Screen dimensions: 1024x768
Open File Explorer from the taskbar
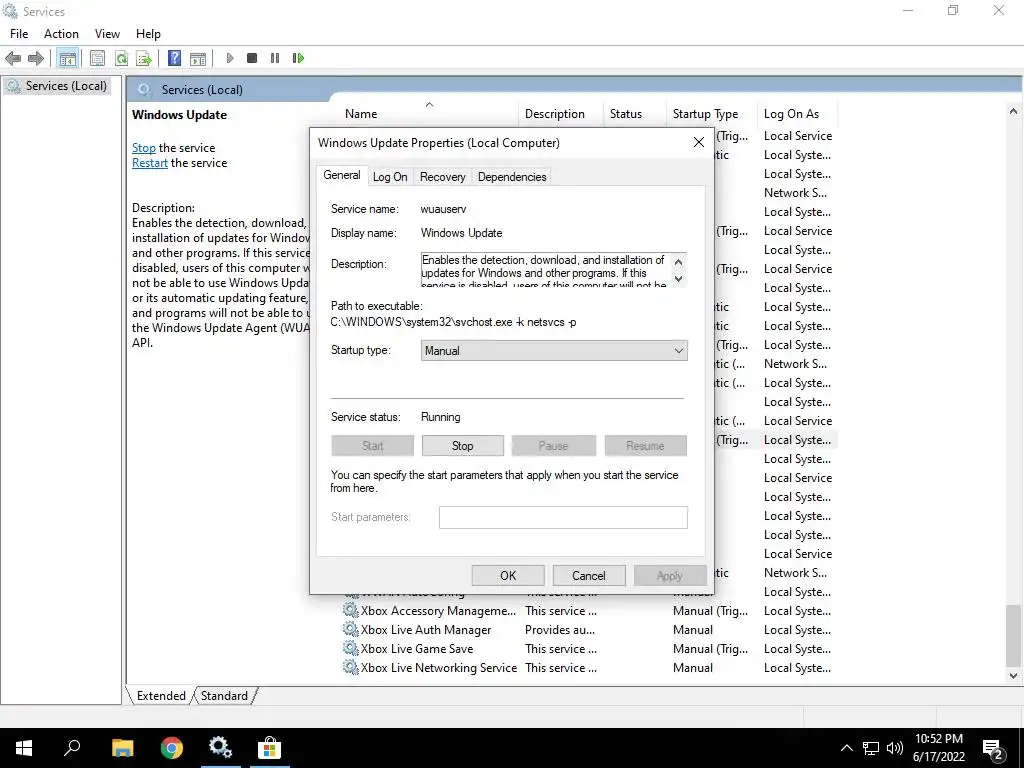click(x=122, y=748)
